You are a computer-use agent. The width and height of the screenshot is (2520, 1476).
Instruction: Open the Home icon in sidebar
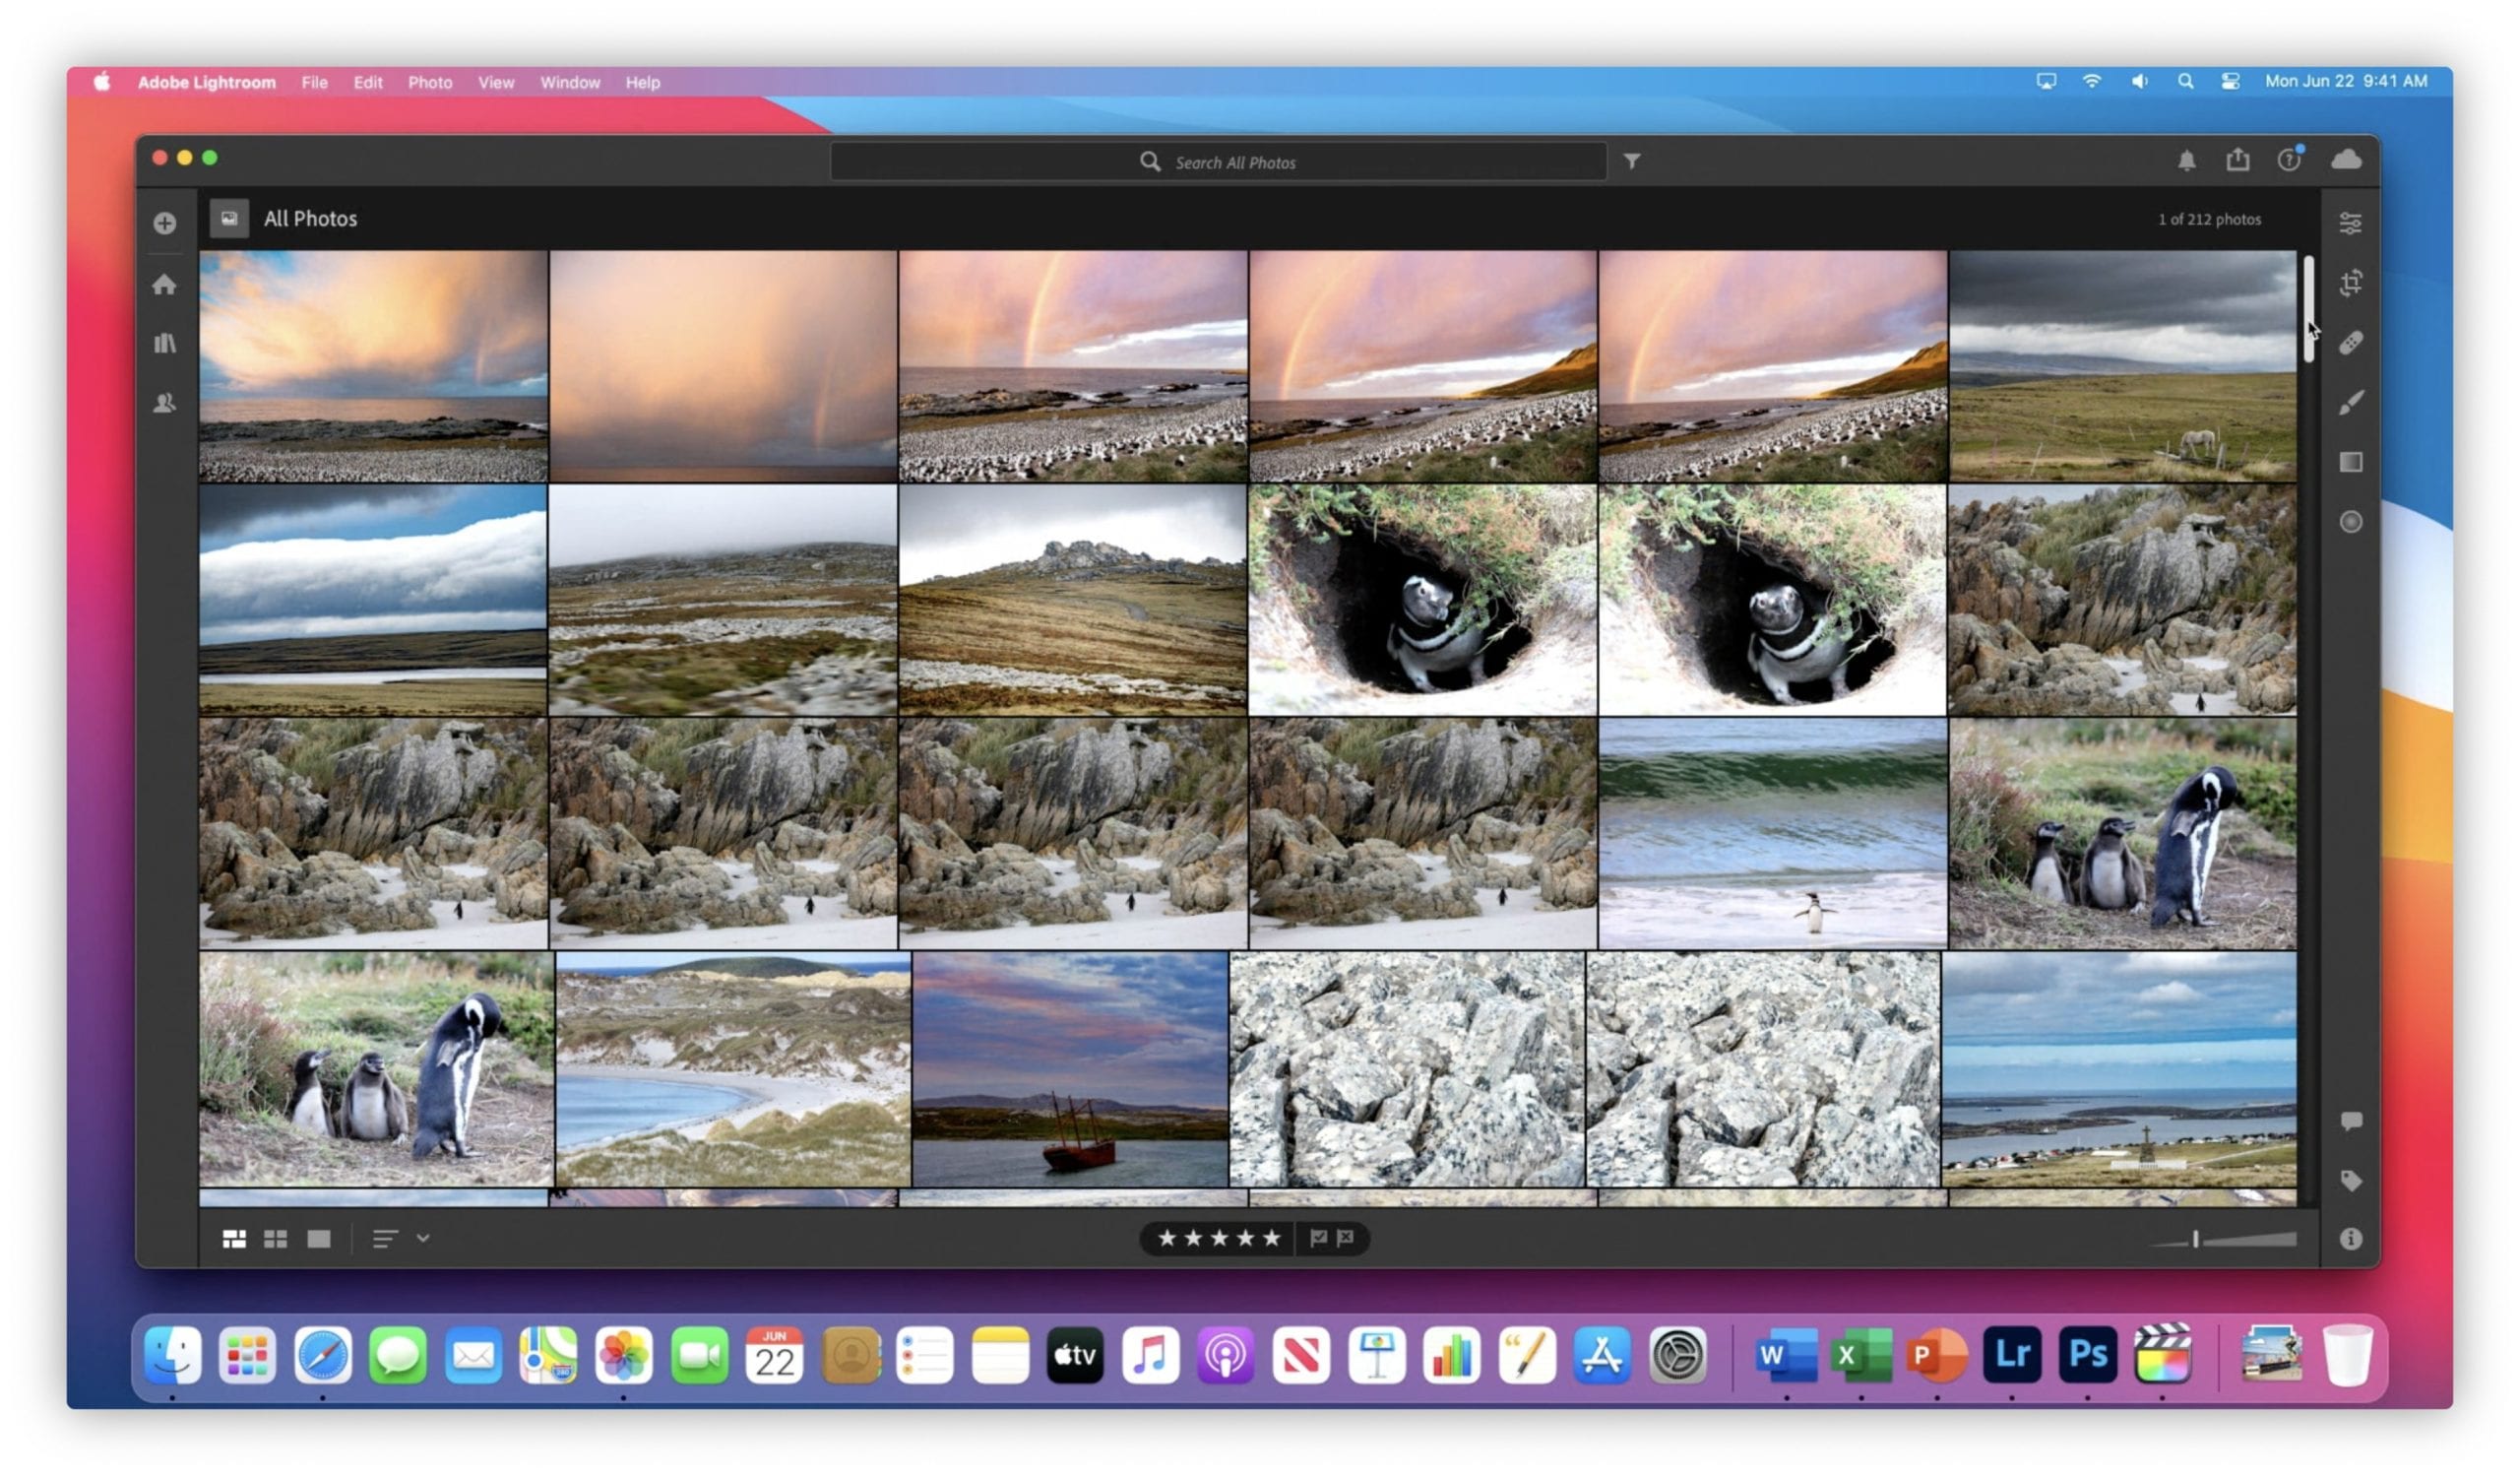(x=165, y=285)
